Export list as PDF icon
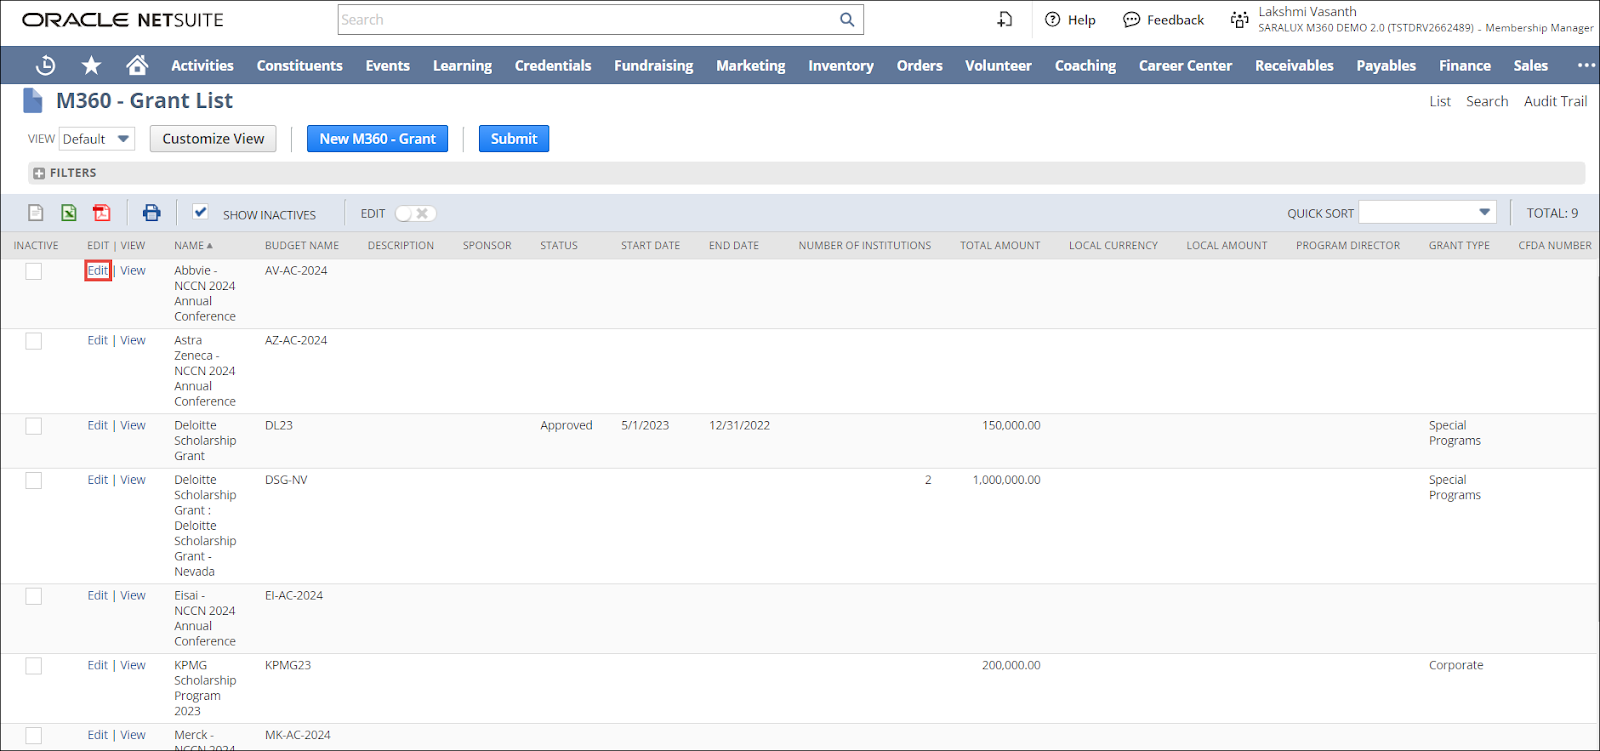 coord(102,213)
